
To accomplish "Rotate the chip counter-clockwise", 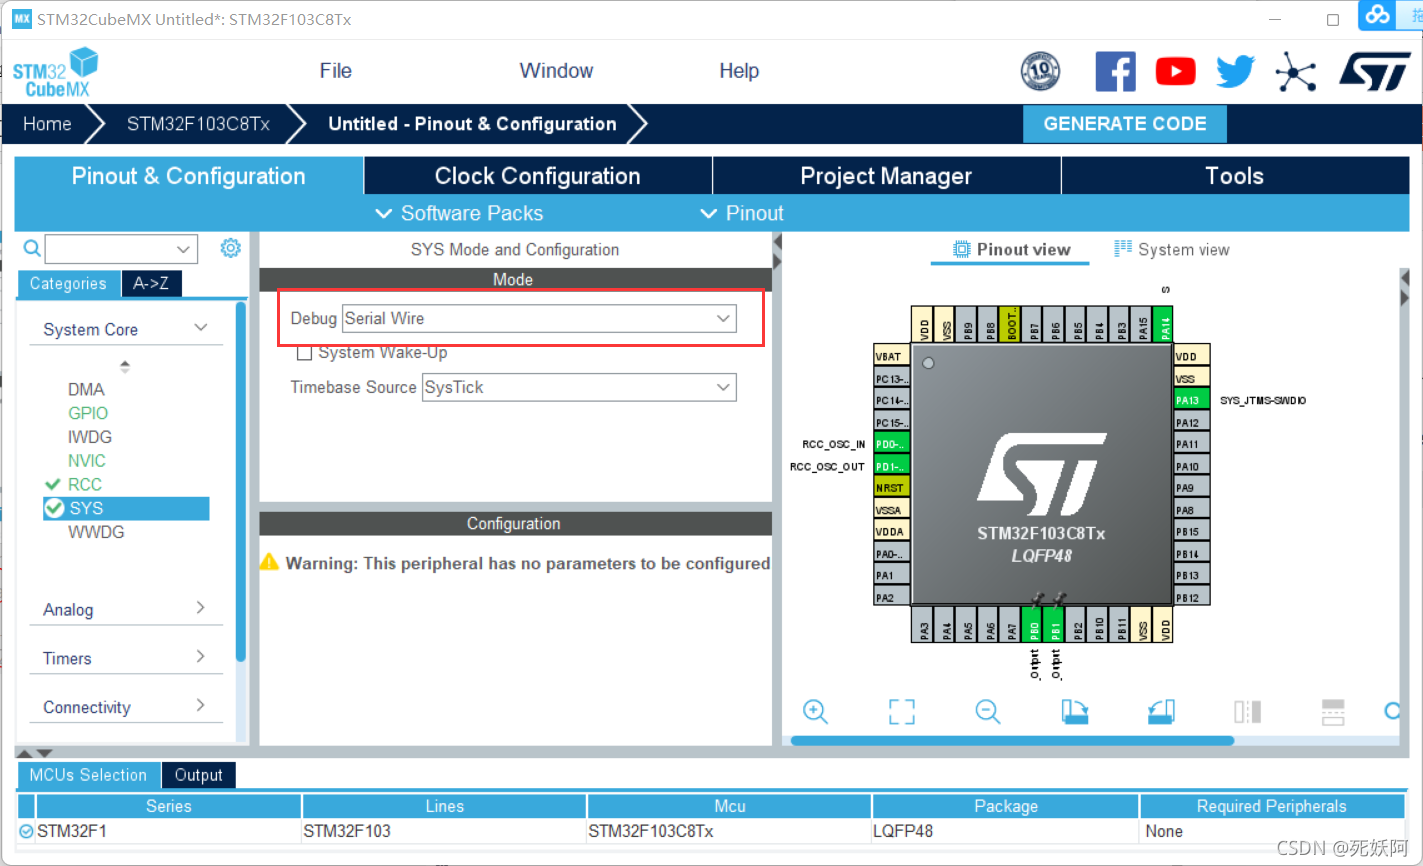I will coord(1161,711).
